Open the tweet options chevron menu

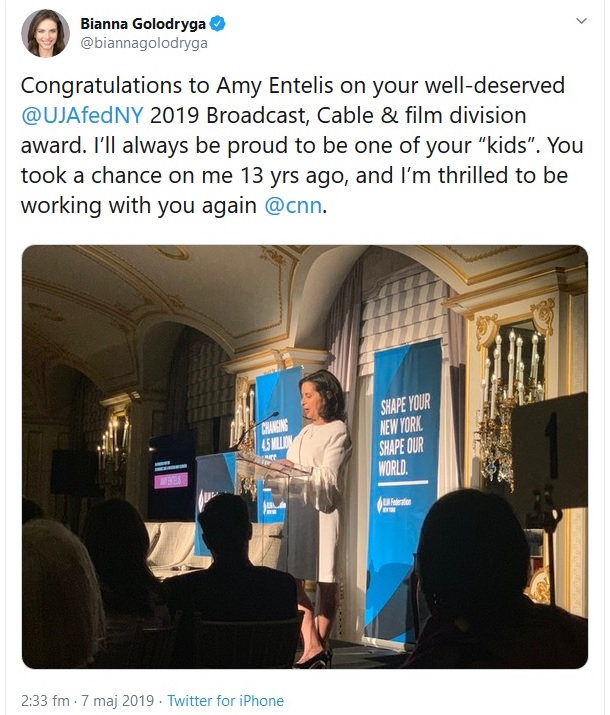(583, 21)
